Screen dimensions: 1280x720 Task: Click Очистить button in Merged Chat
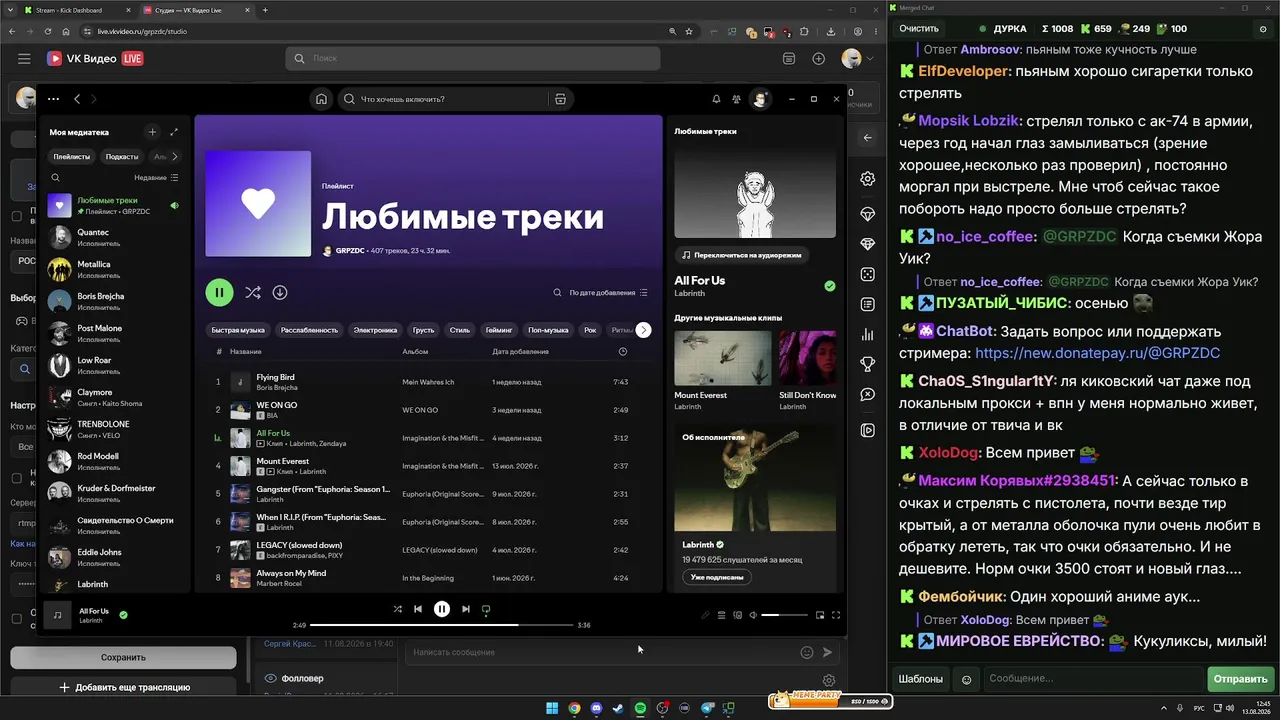(x=919, y=29)
